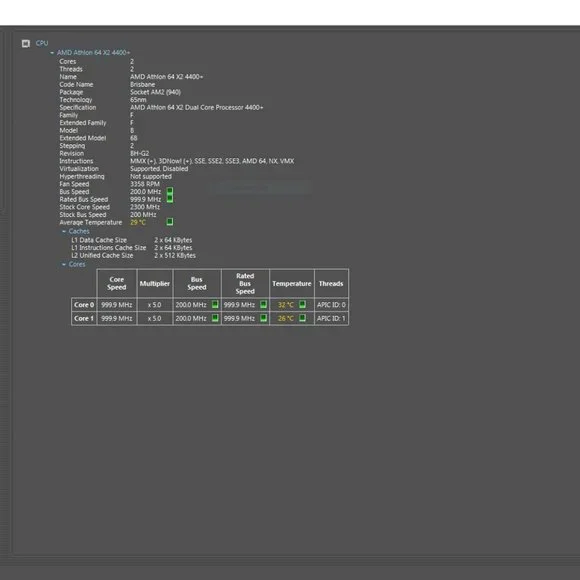Toggle Core 0 Temperature graph indicator
Screen dimensions: 580x580
pyautogui.click(x=302, y=304)
